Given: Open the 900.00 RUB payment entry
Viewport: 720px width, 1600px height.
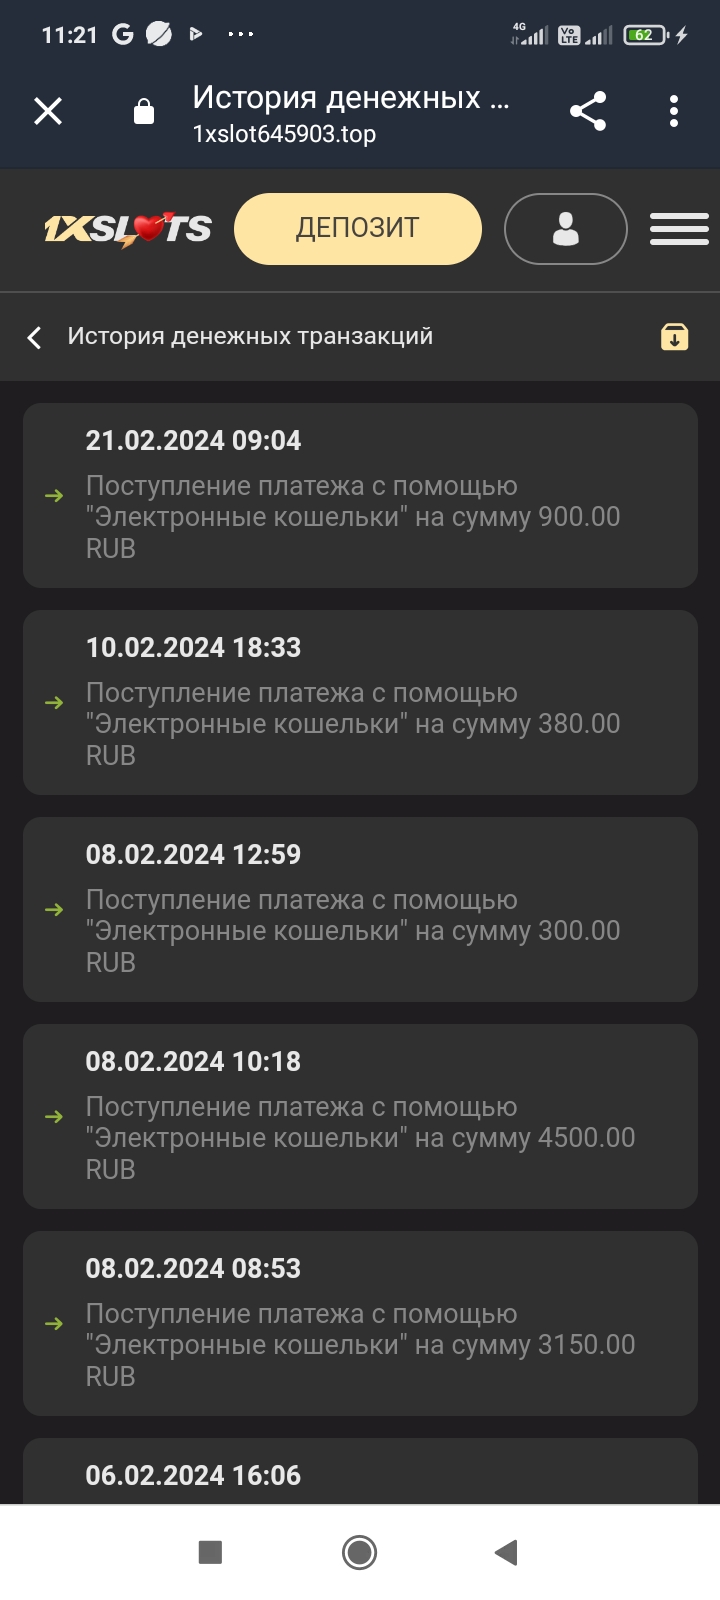Looking at the screenshot, I should pos(353,517).
